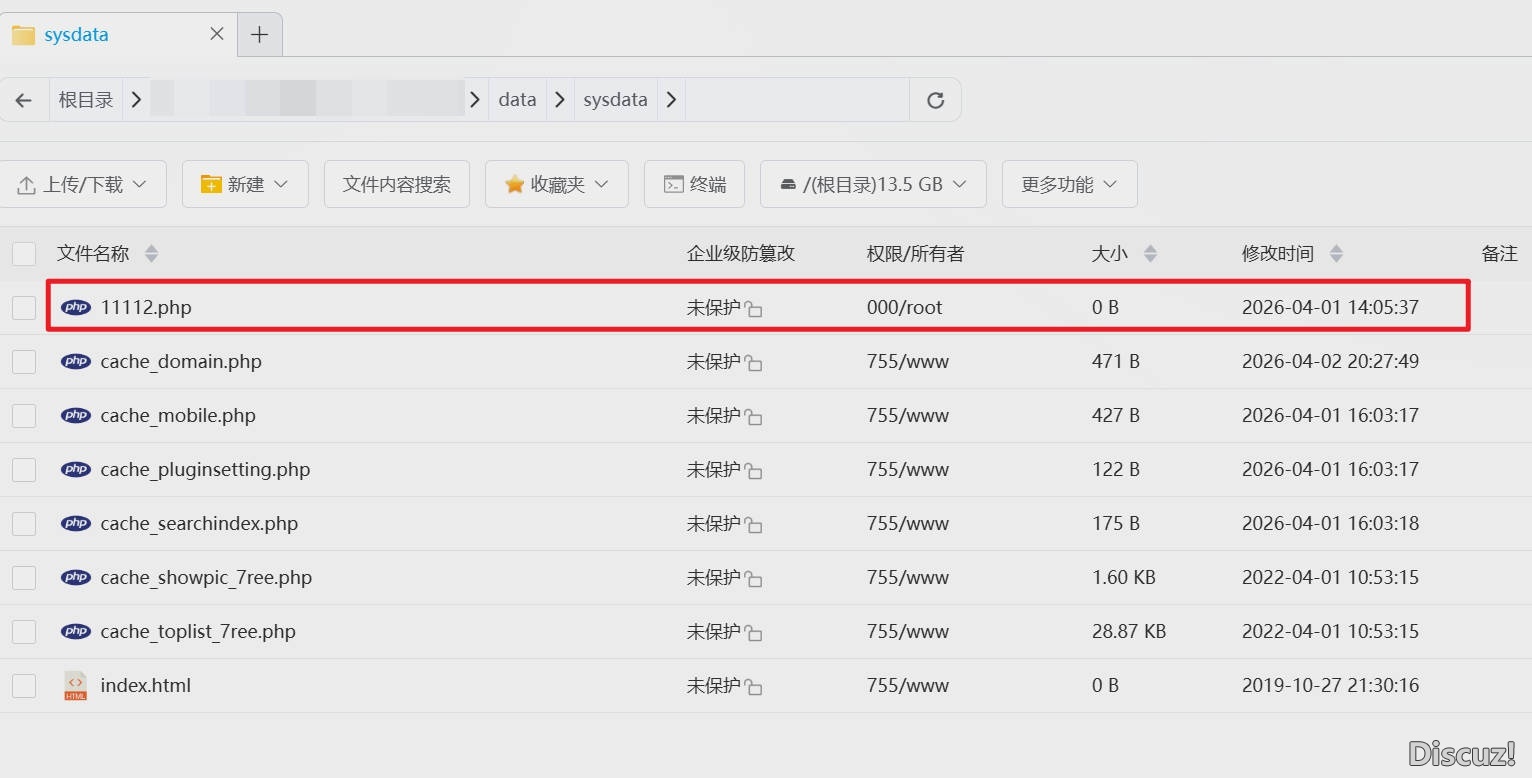The image size is (1532, 778).
Task: Open the /(根目录)13.5 GB disk dropdown
Action: 872,184
